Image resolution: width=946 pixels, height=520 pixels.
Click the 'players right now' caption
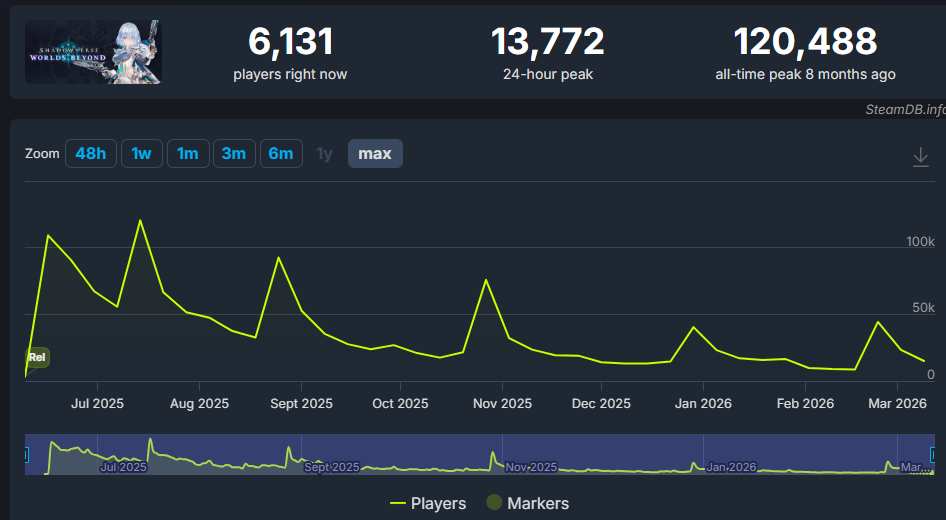[290, 74]
